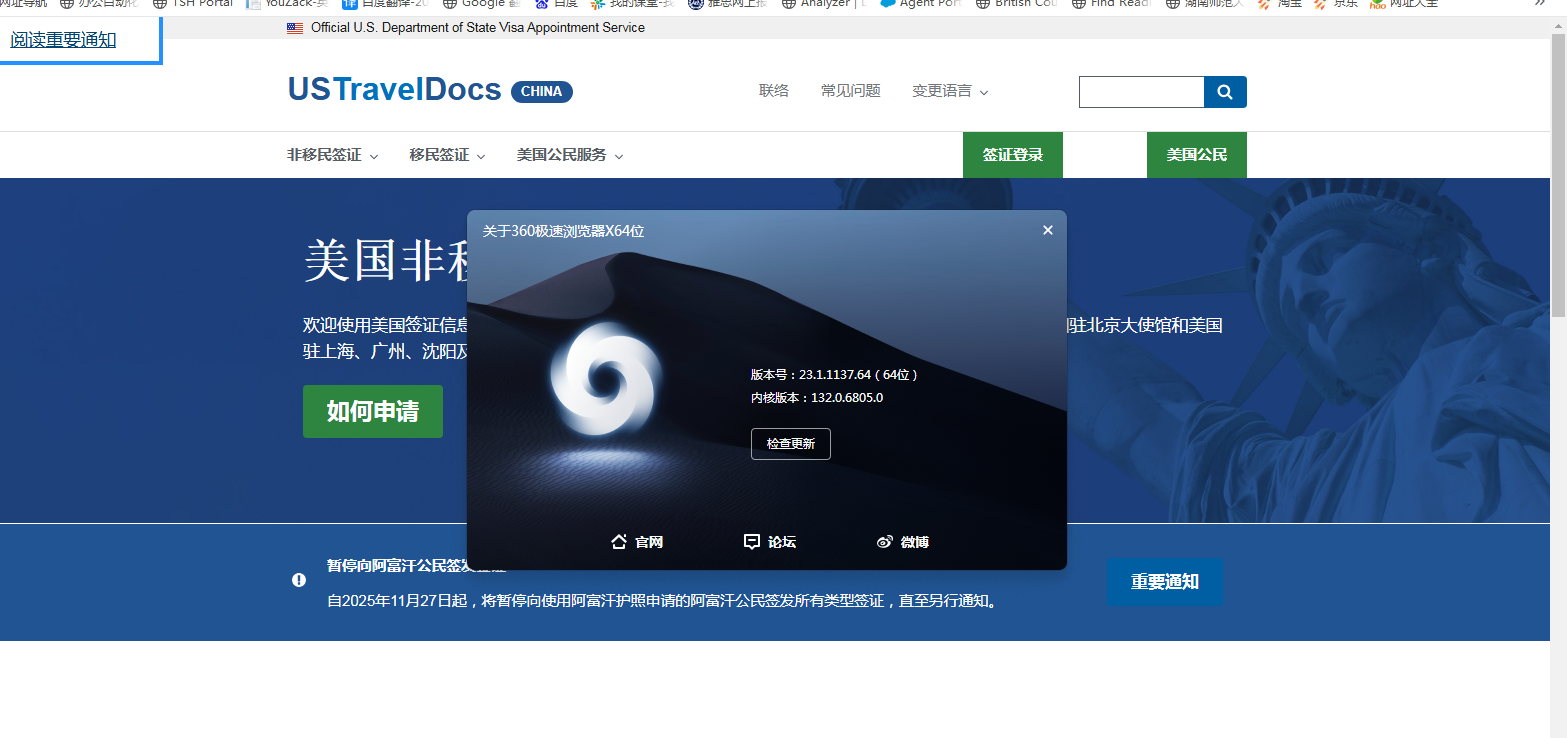Open the 常见问题 FAQ link
Screen dimensions: 1567x738
point(851,91)
